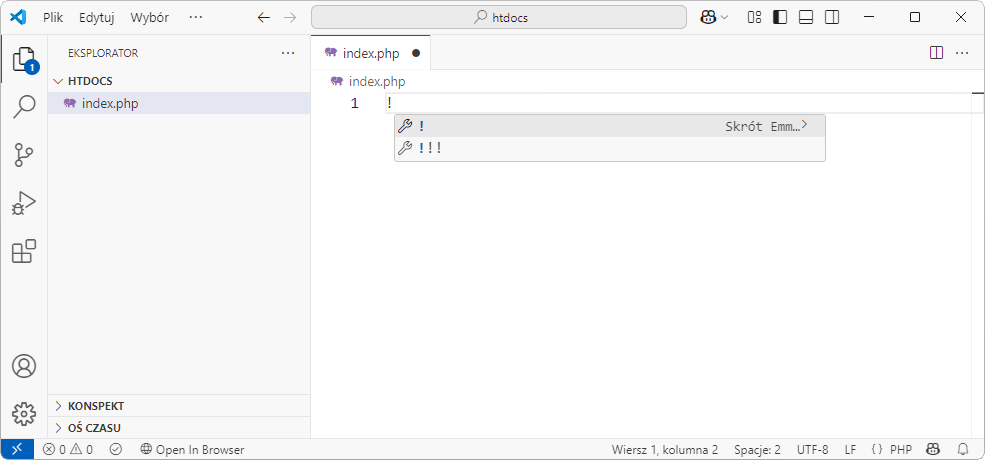The width and height of the screenshot is (985, 460).
Task: Open the Run and Debug view
Action: (x=23, y=203)
